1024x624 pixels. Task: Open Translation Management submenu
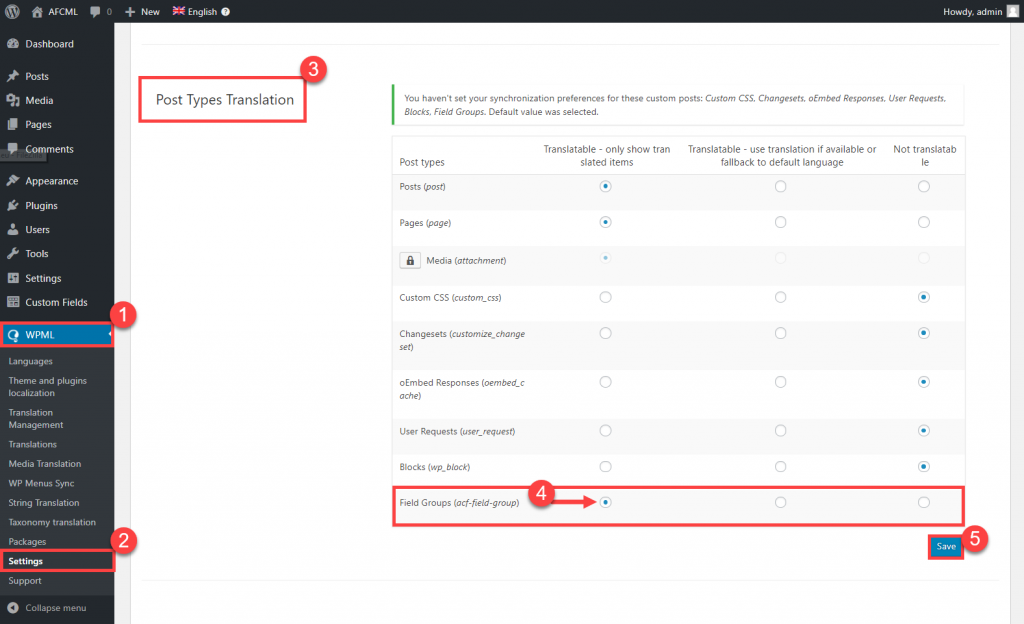tap(36, 418)
